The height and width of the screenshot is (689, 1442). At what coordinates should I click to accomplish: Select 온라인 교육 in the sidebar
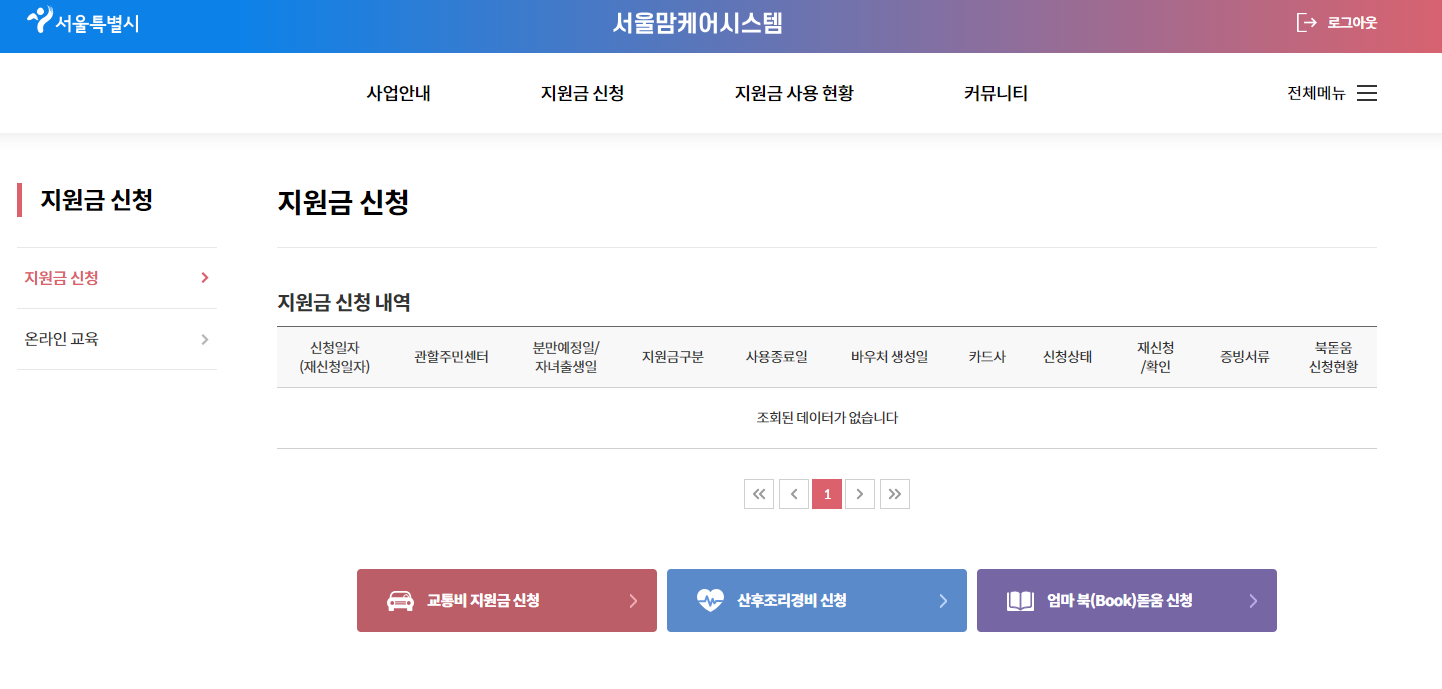[117, 339]
